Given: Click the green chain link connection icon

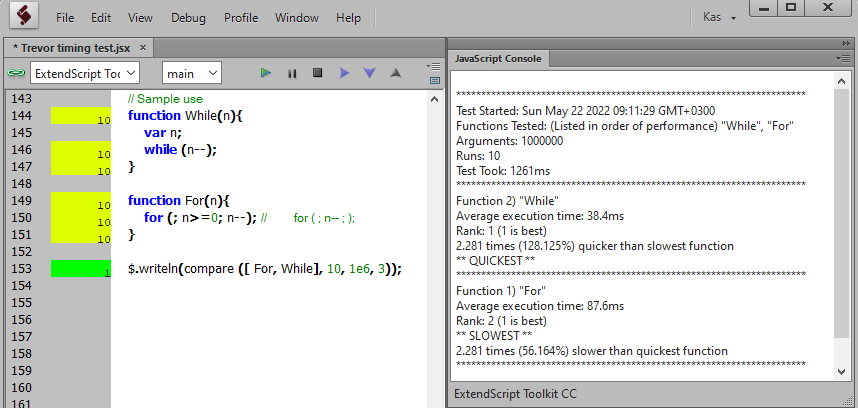Looking at the screenshot, I should (16, 73).
